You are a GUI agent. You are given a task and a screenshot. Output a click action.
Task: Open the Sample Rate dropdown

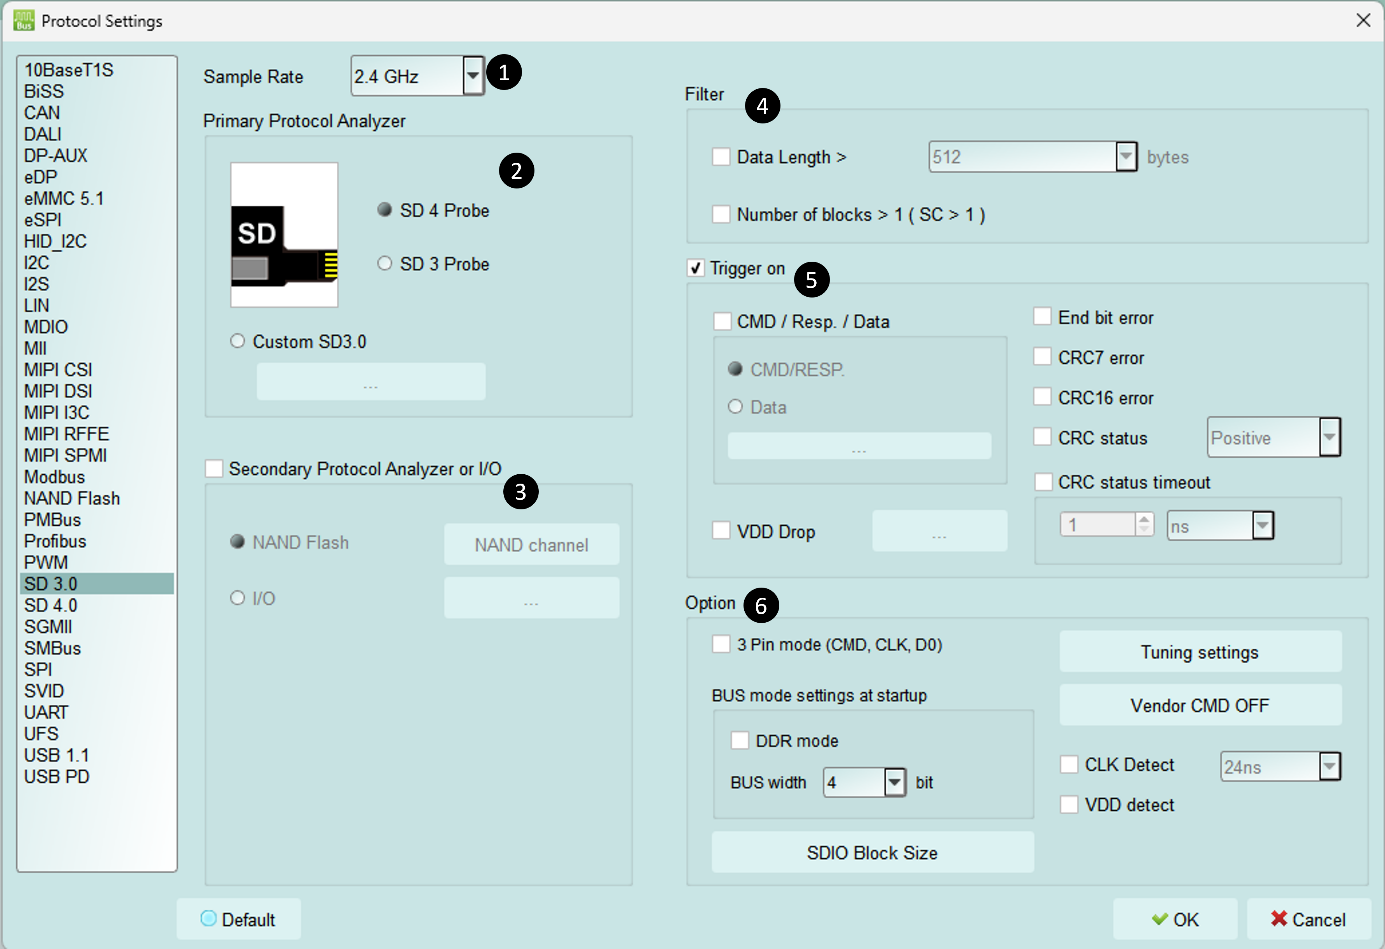coord(473,76)
